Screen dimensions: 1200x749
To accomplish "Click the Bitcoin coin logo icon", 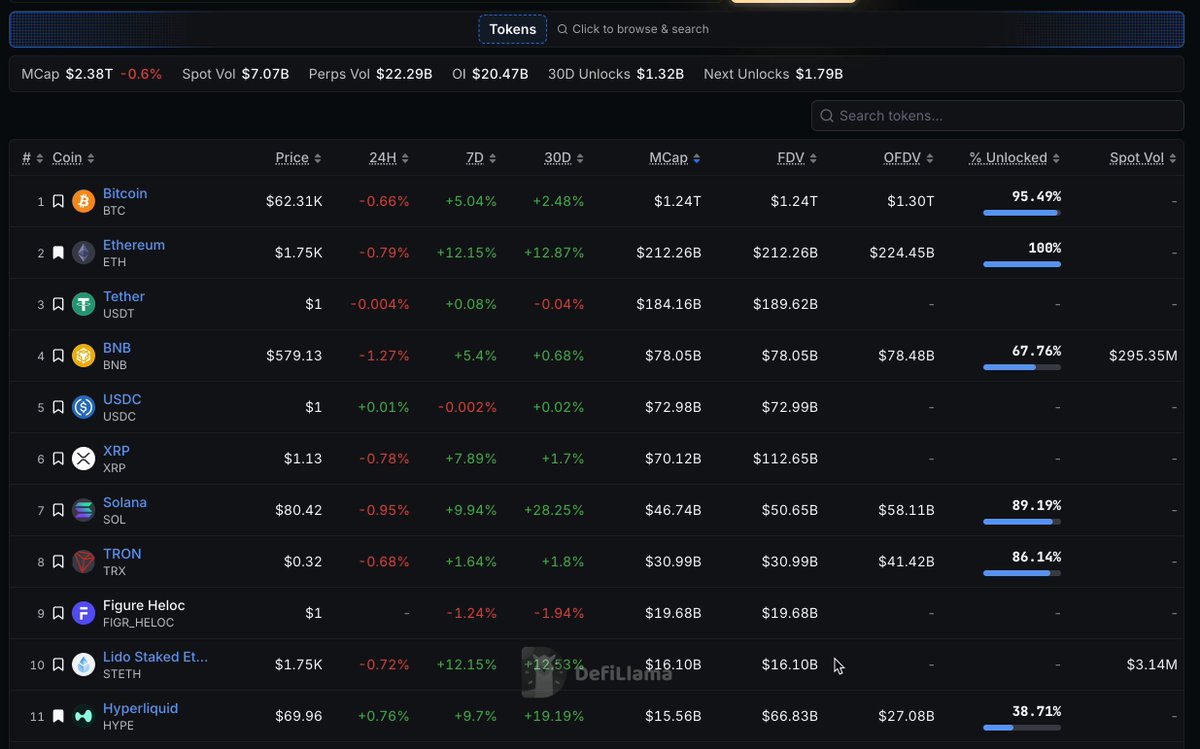I will tap(83, 202).
